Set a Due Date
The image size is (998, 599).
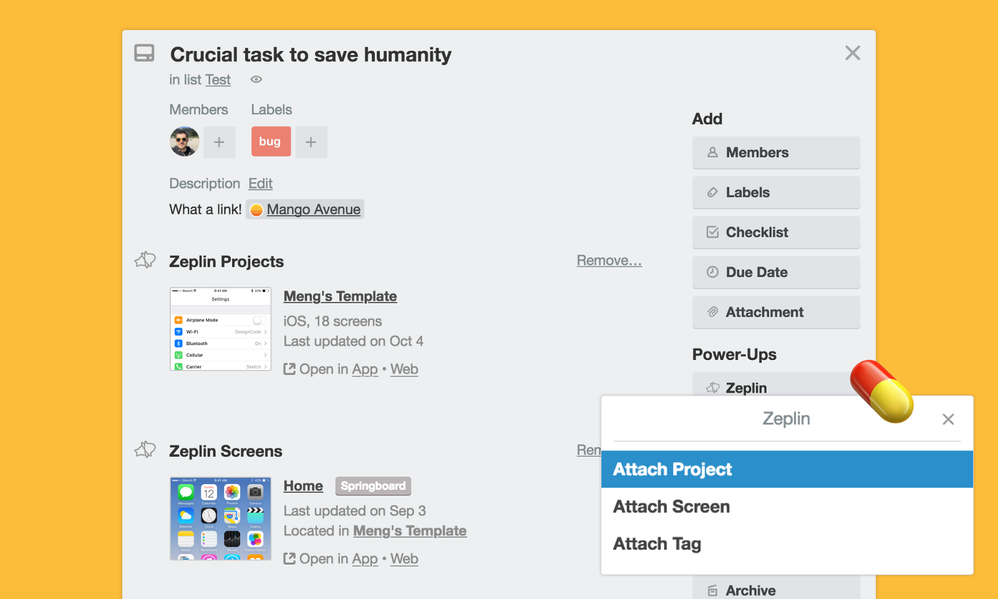point(776,272)
